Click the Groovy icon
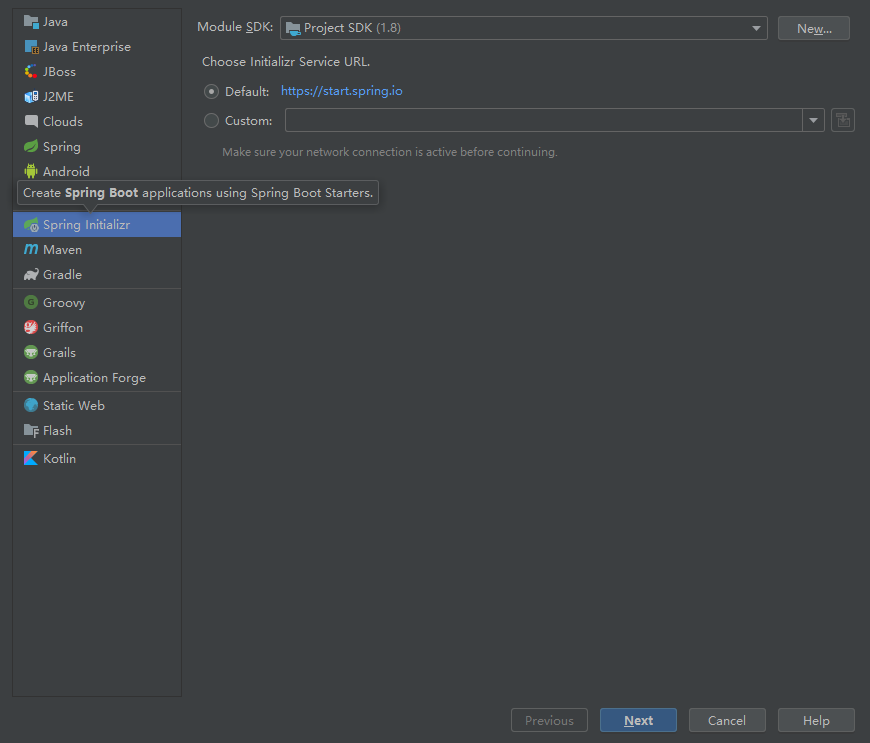The width and height of the screenshot is (870, 743). tap(31, 302)
